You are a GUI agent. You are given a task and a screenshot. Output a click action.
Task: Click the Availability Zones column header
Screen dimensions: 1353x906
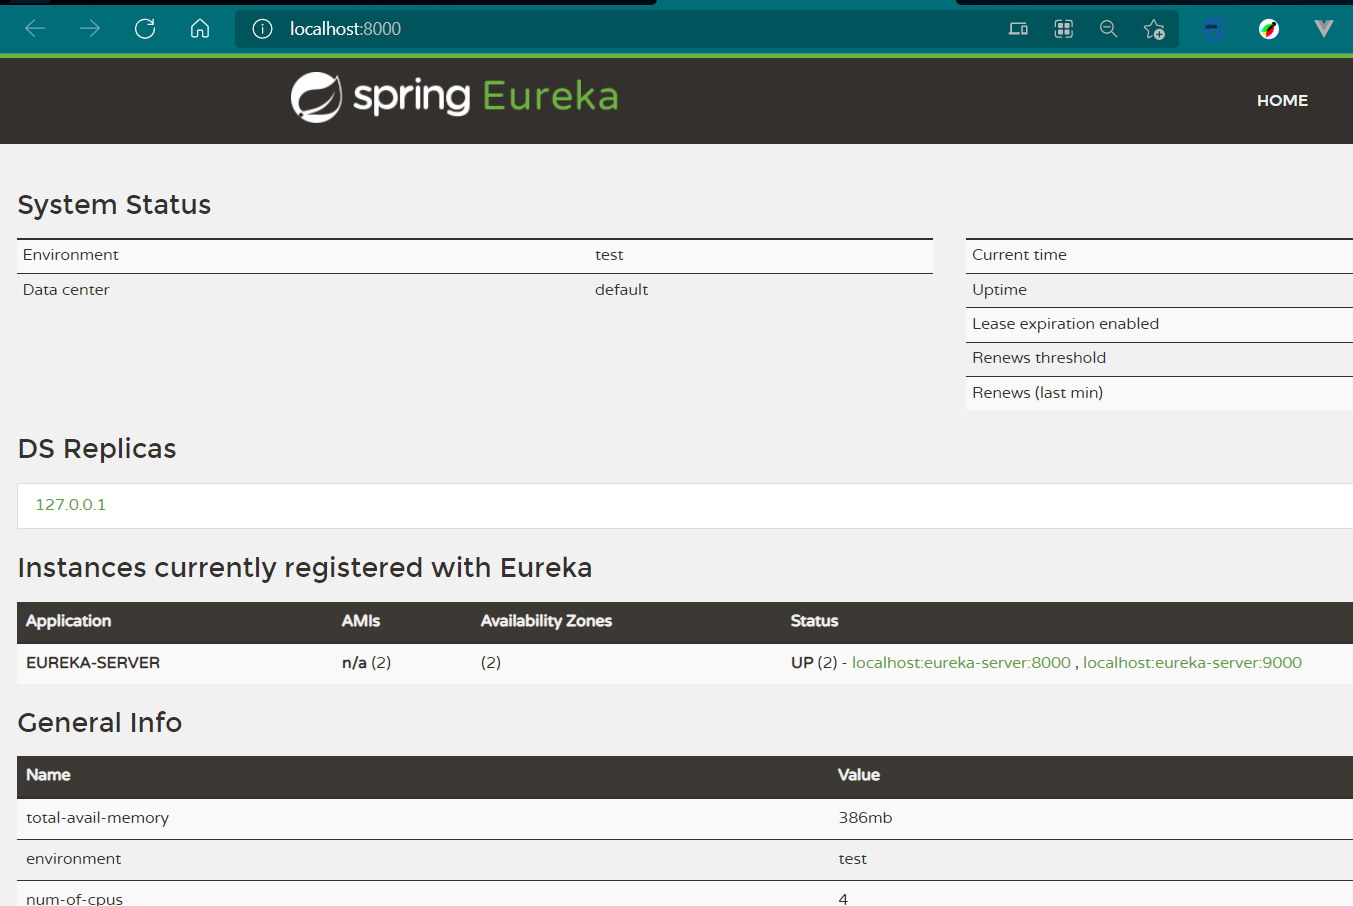[x=546, y=621]
